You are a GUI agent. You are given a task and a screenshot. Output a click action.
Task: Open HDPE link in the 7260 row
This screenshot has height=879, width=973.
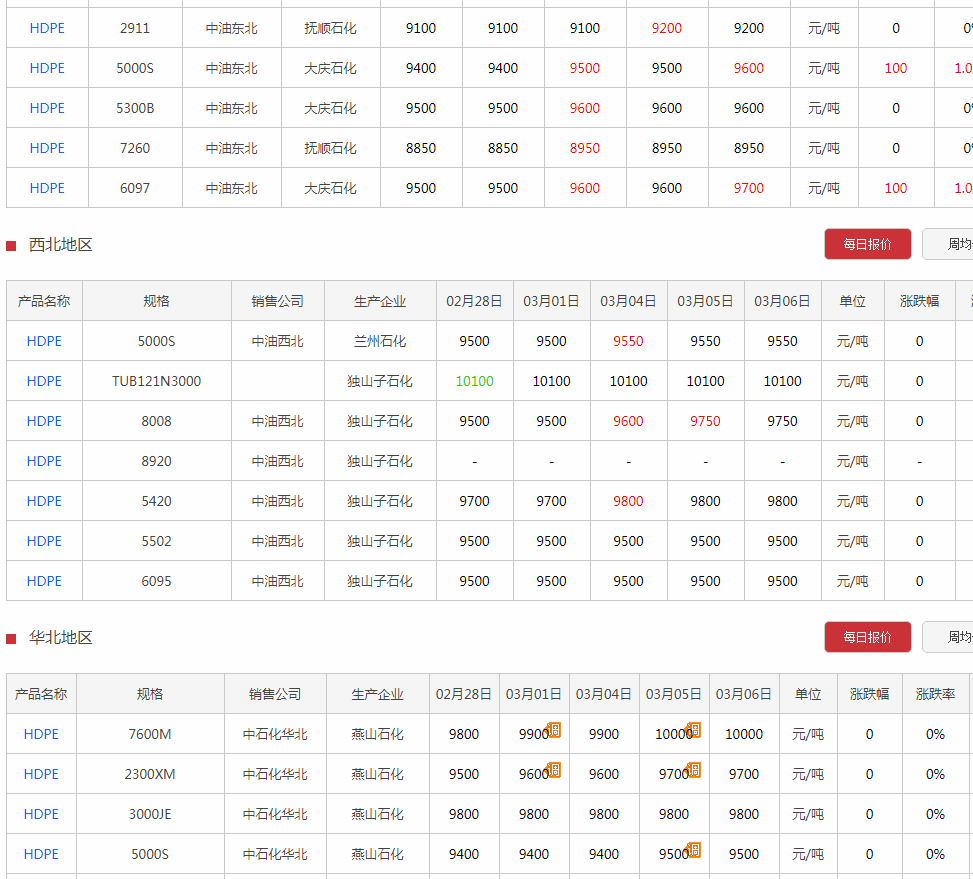coord(47,148)
